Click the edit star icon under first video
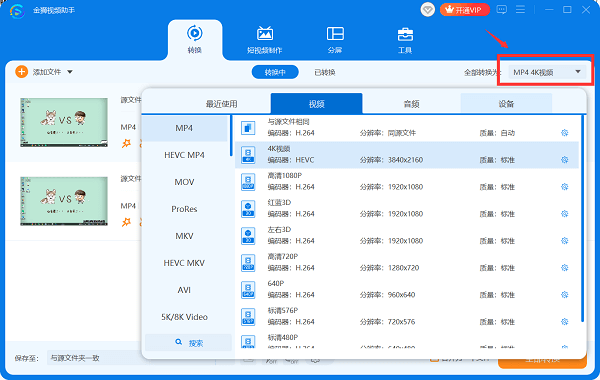600x380 pixels. (x=126, y=144)
